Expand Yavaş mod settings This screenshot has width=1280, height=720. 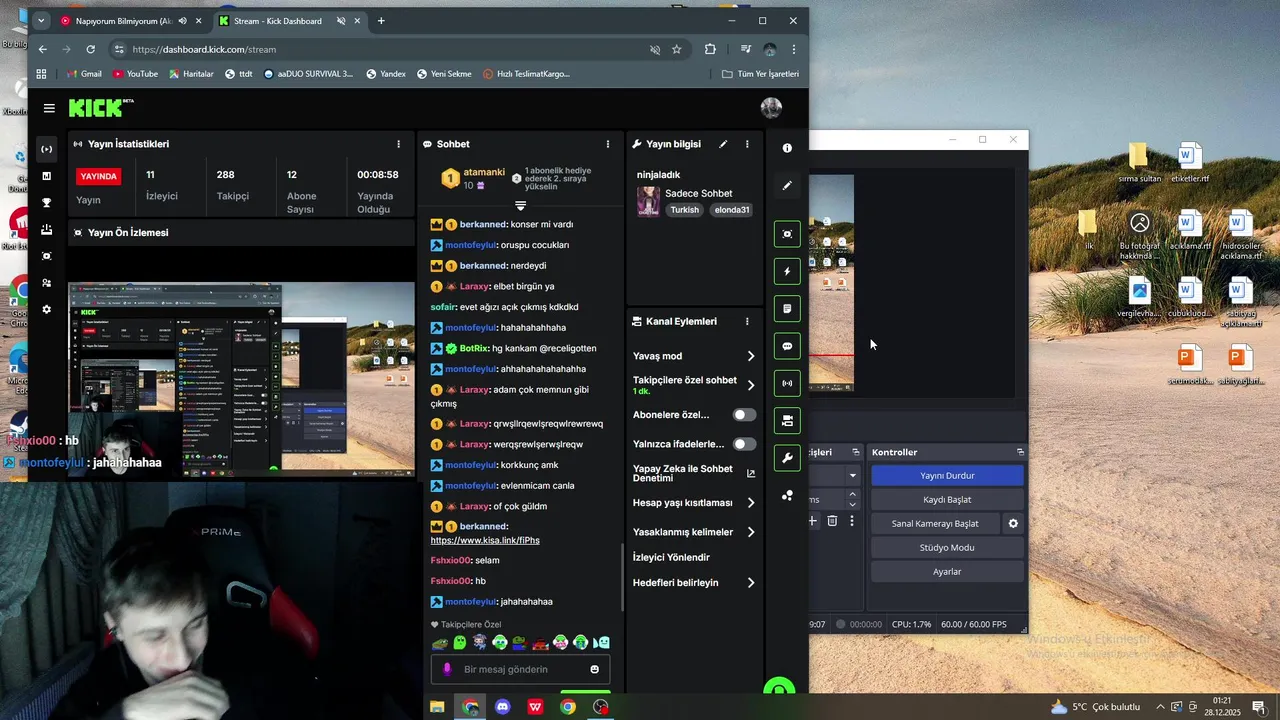tap(750, 356)
